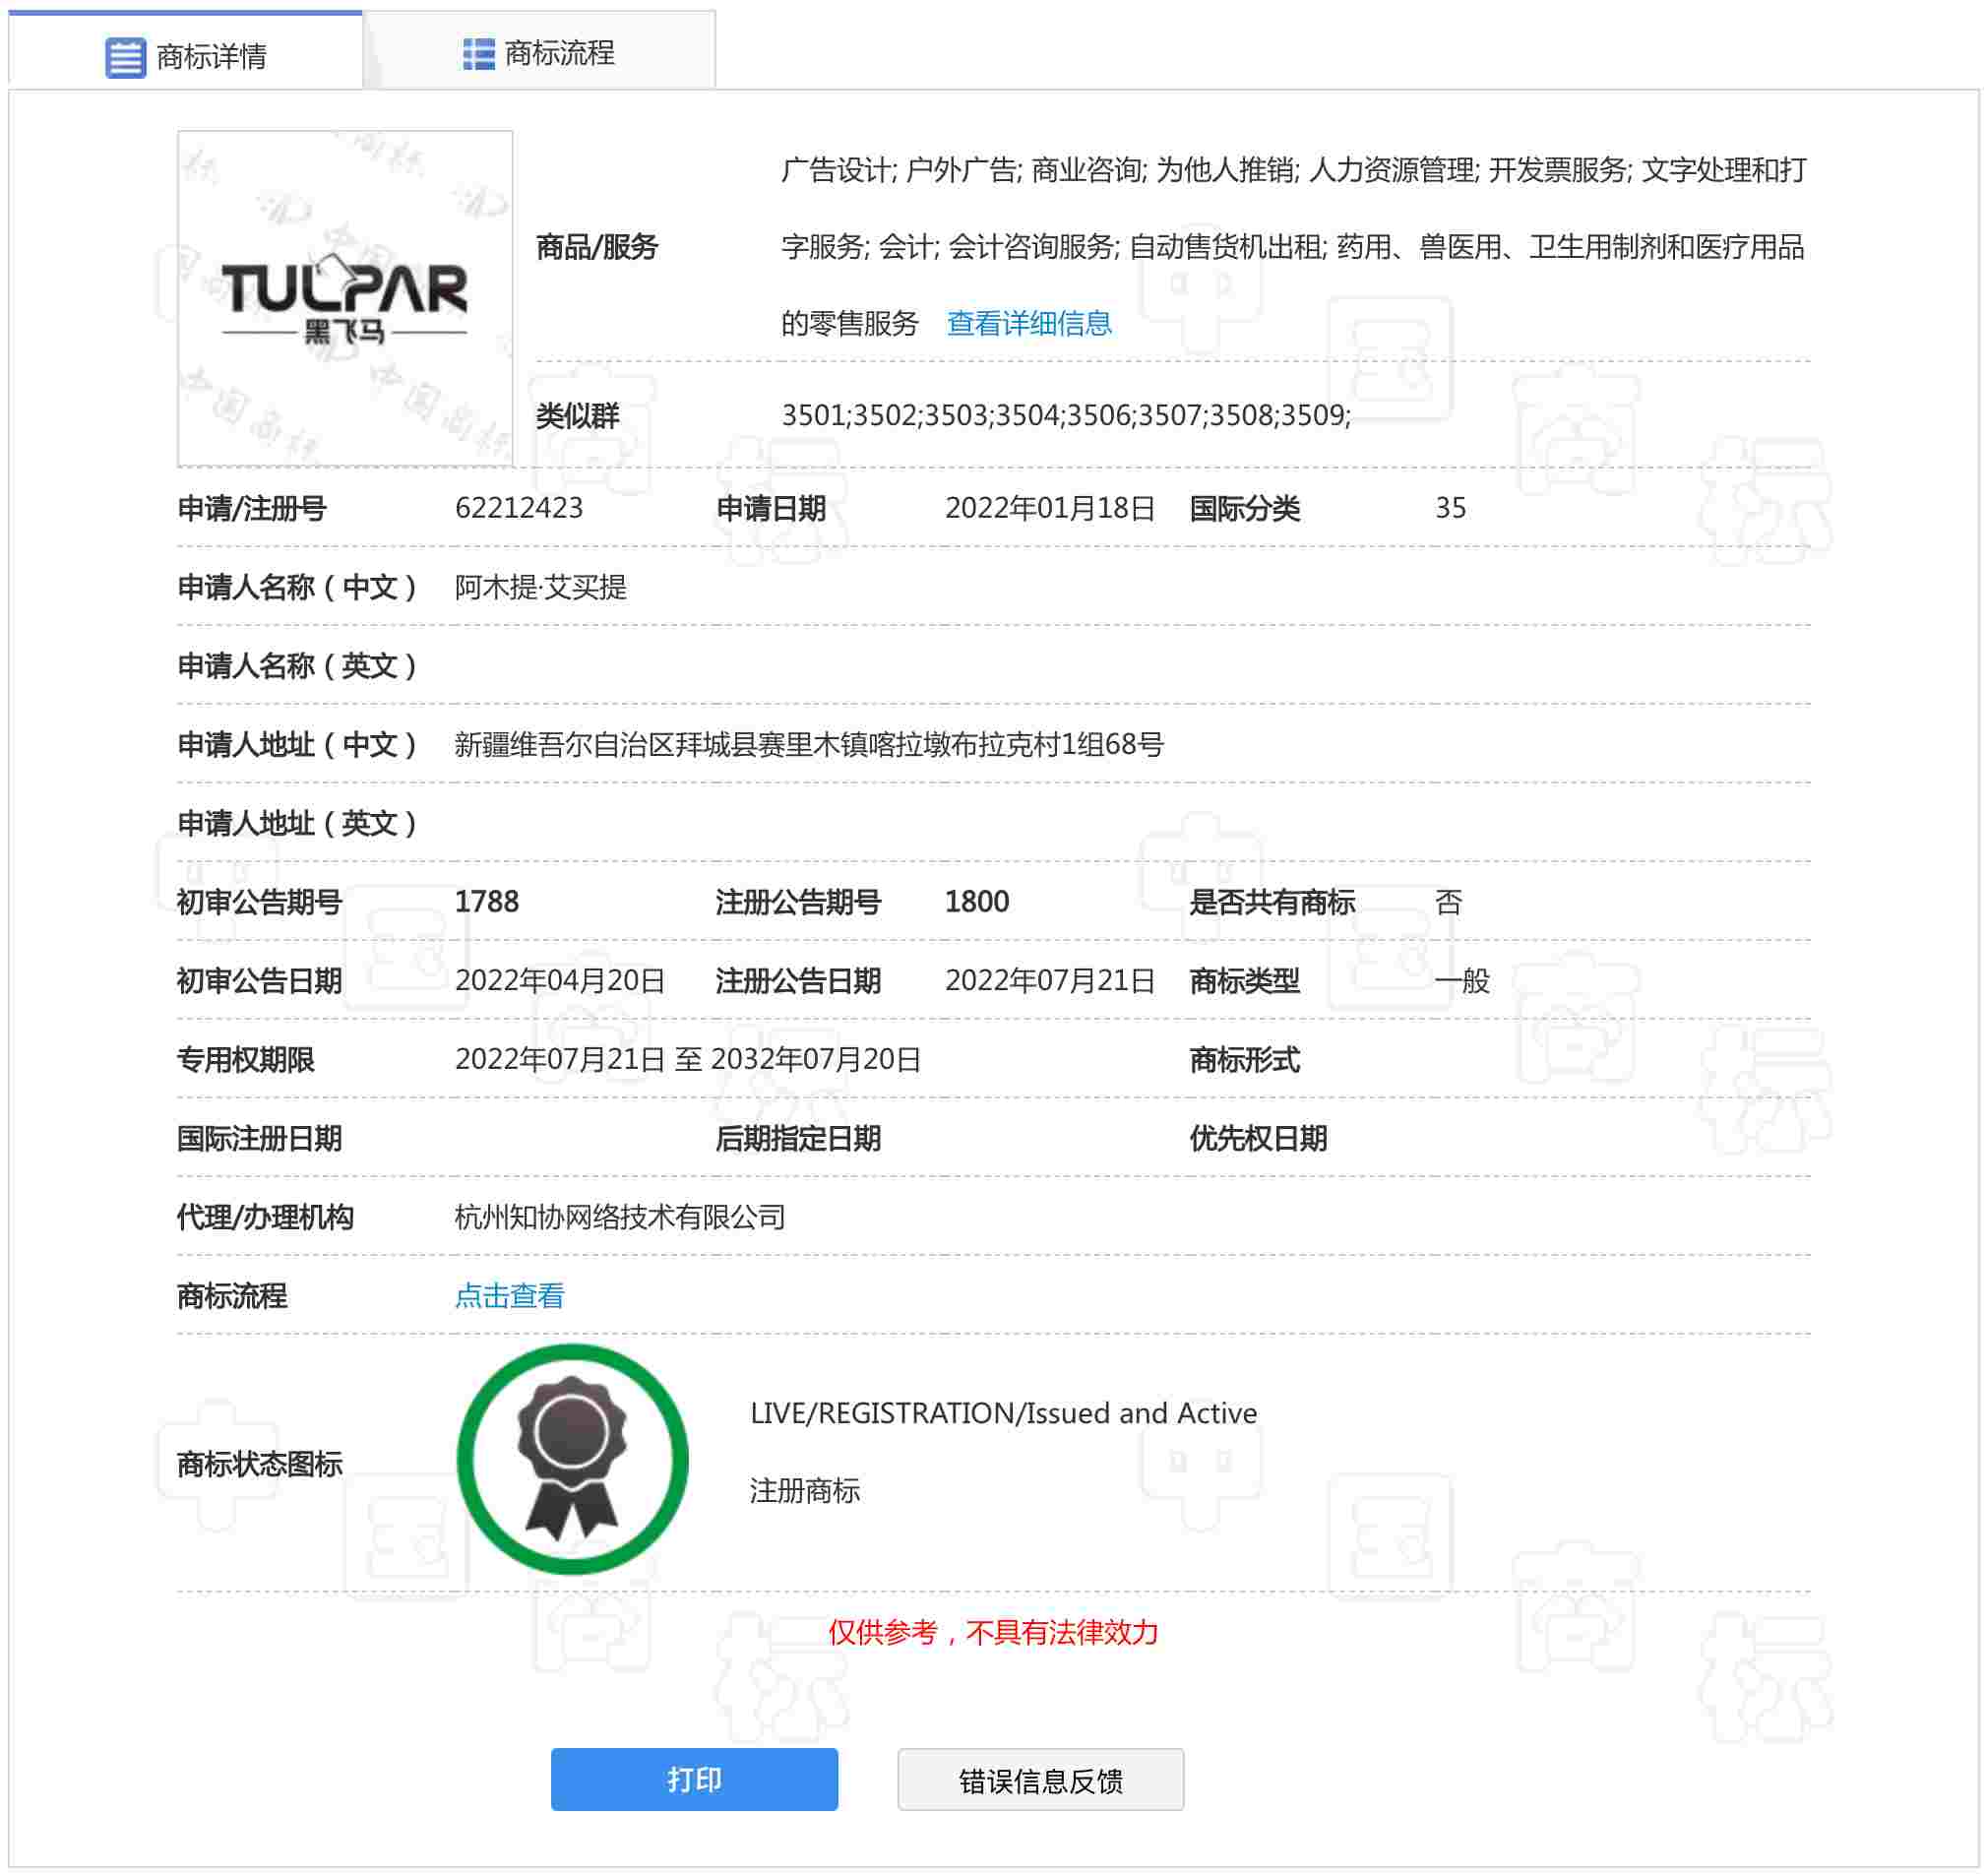Open the 查看详细信息 link

[x=1028, y=323]
